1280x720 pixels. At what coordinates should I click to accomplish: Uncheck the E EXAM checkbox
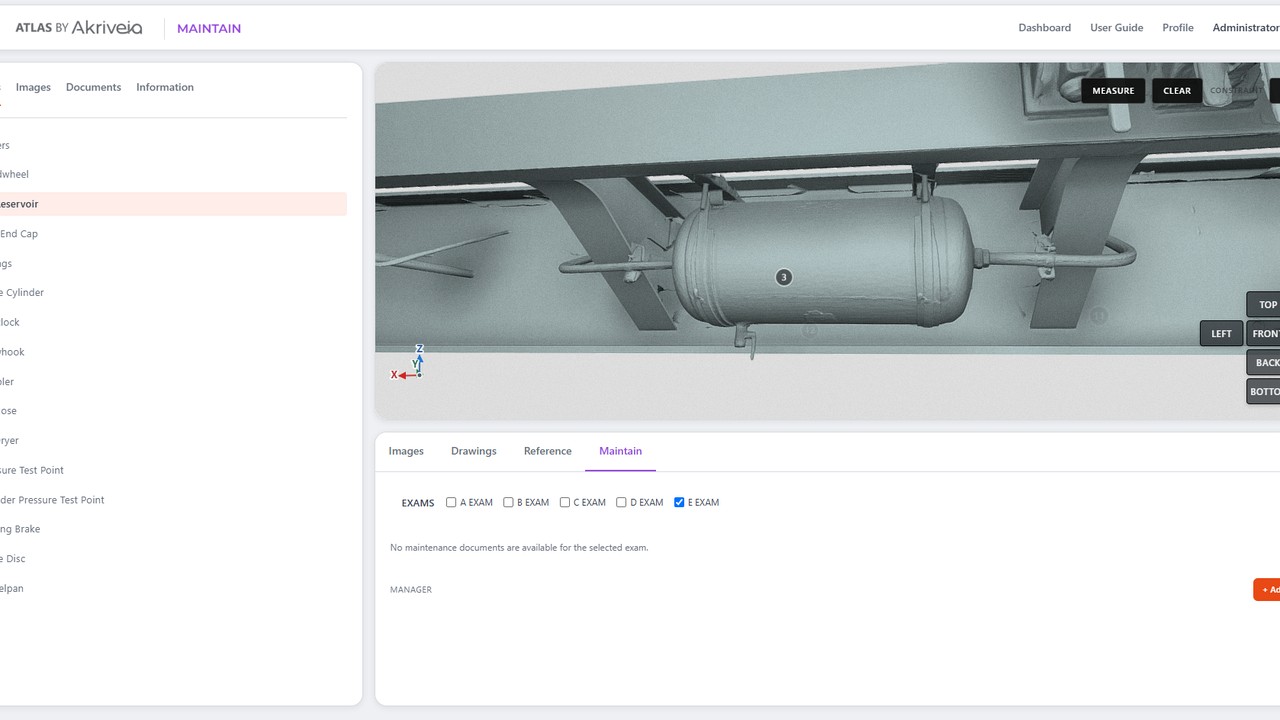tap(679, 502)
